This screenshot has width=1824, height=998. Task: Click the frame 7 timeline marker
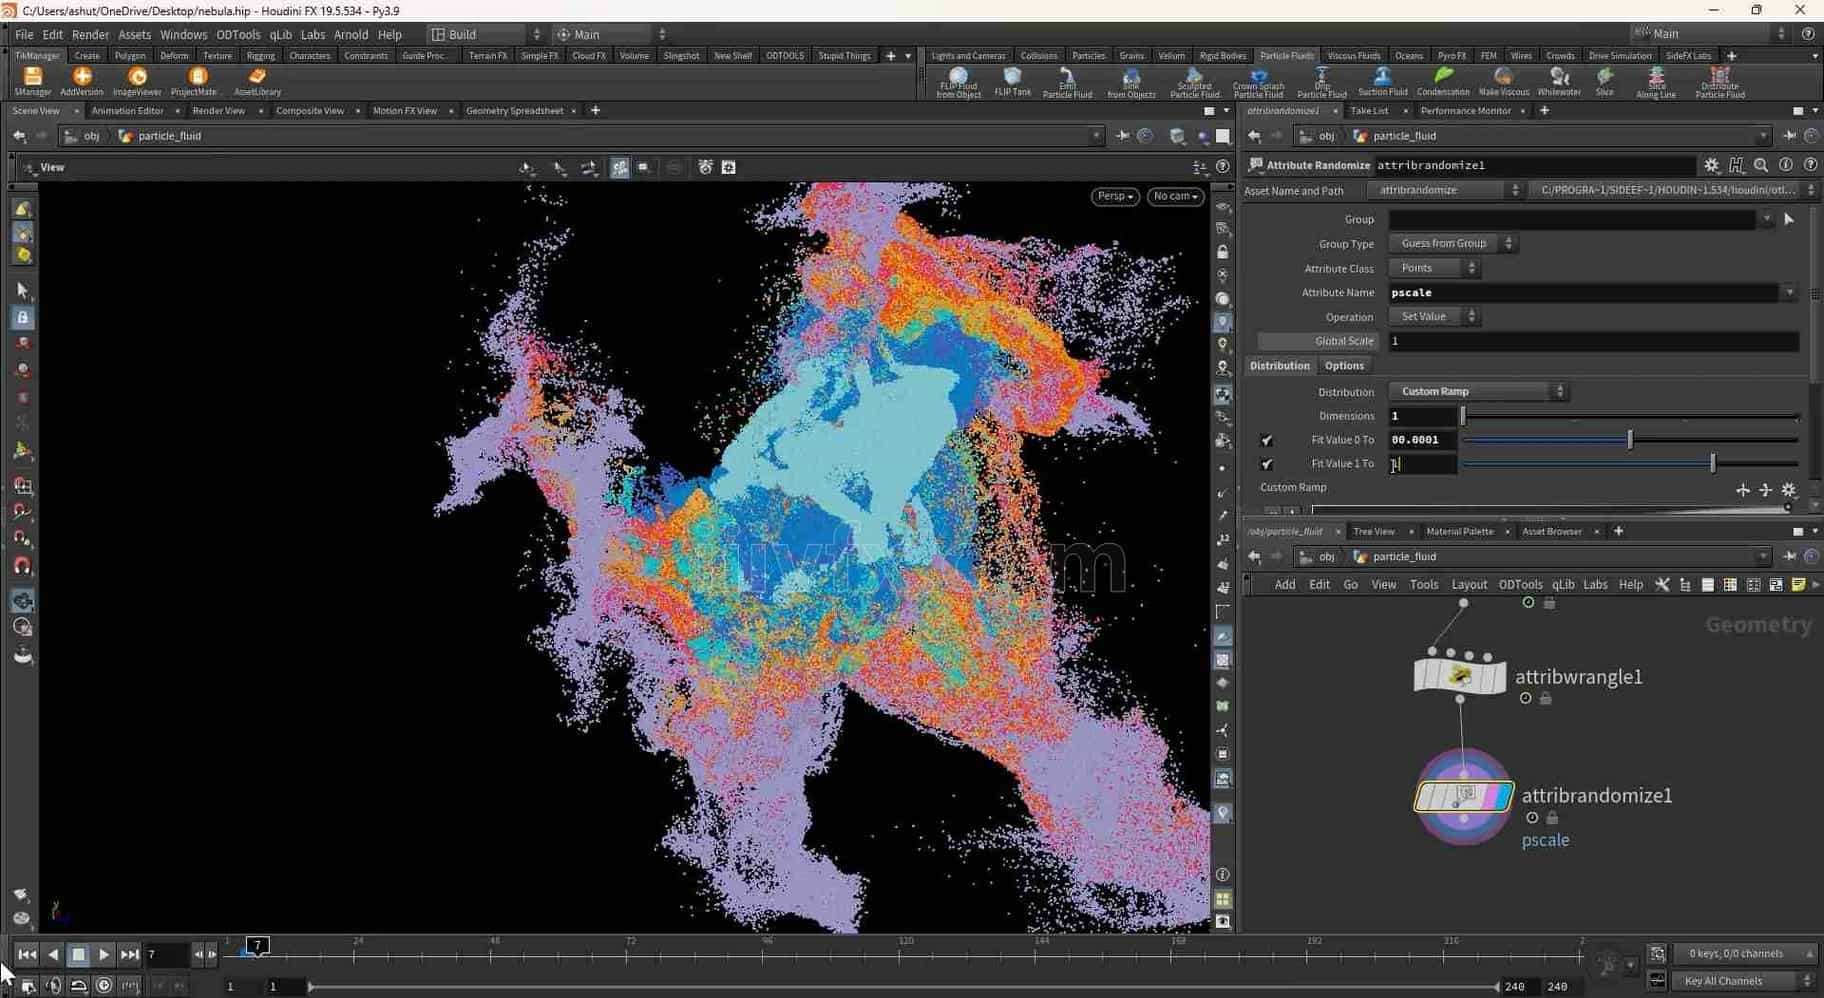coord(257,945)
